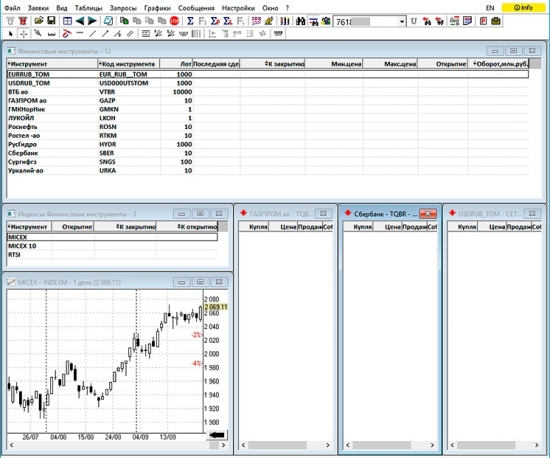Click the black arrow chart scroll button
Screen dimensions: 550x458
pos(217,435)
